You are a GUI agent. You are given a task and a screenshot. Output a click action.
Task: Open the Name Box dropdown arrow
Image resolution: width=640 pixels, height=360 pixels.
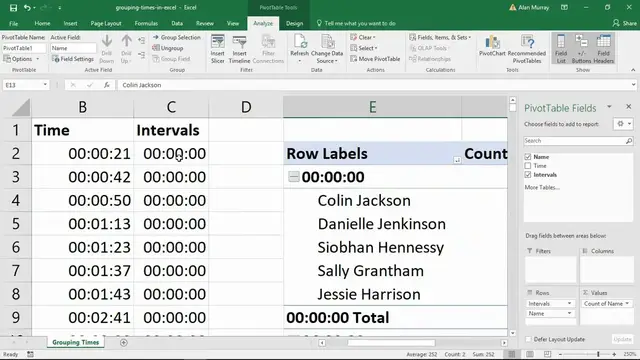point(45,85)
